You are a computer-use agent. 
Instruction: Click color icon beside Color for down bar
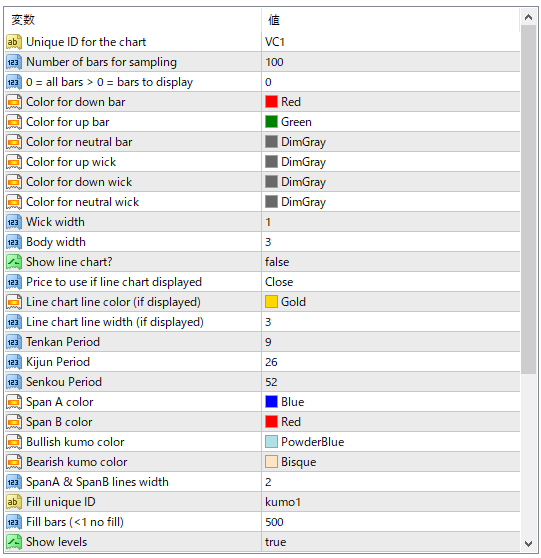tap(14, 102)
